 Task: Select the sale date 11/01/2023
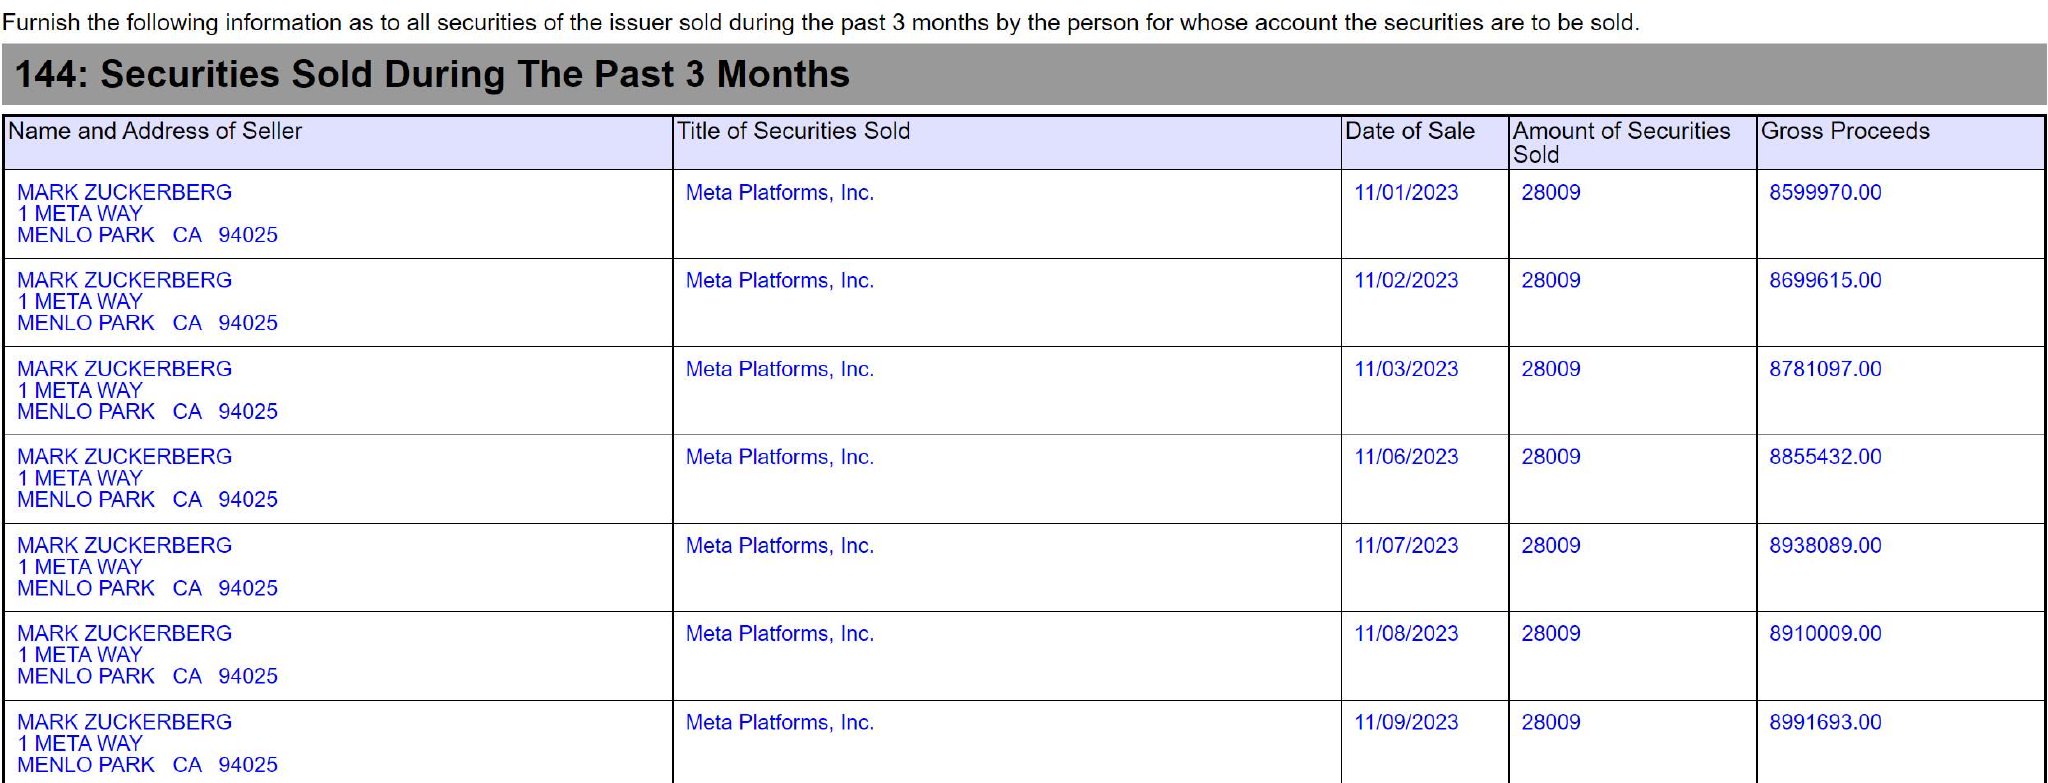click(1406, 193)
